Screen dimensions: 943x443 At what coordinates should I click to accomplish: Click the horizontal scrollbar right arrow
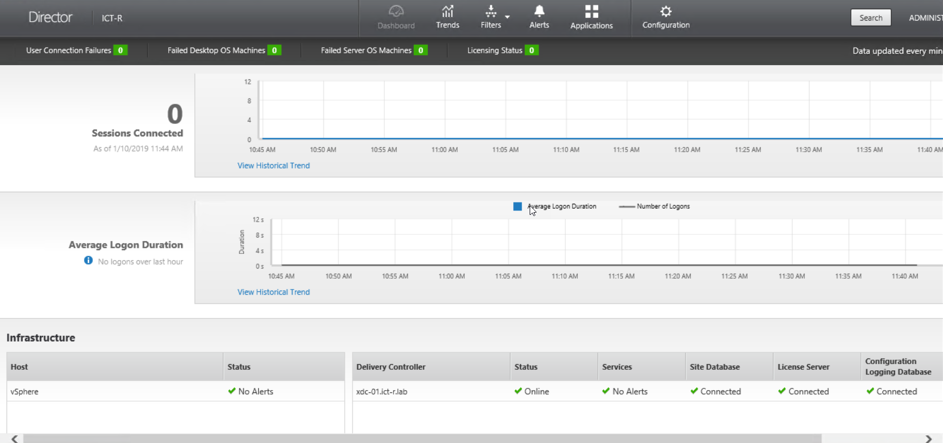point(929,438)
